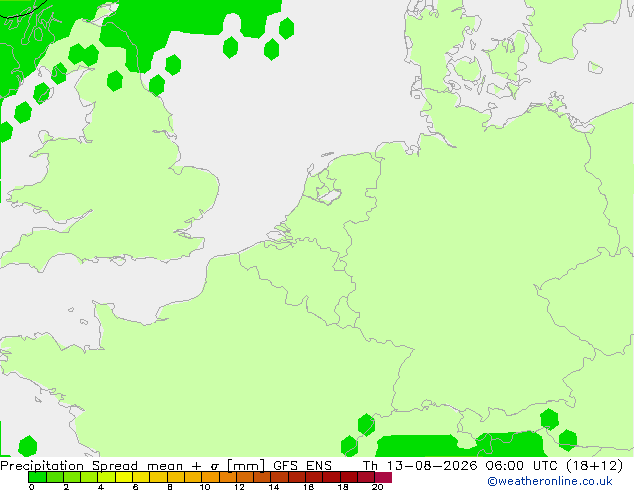634x490 pixels.
Task: Select the magenta swatch ending the color scale
Action: (x=383, y=477)
